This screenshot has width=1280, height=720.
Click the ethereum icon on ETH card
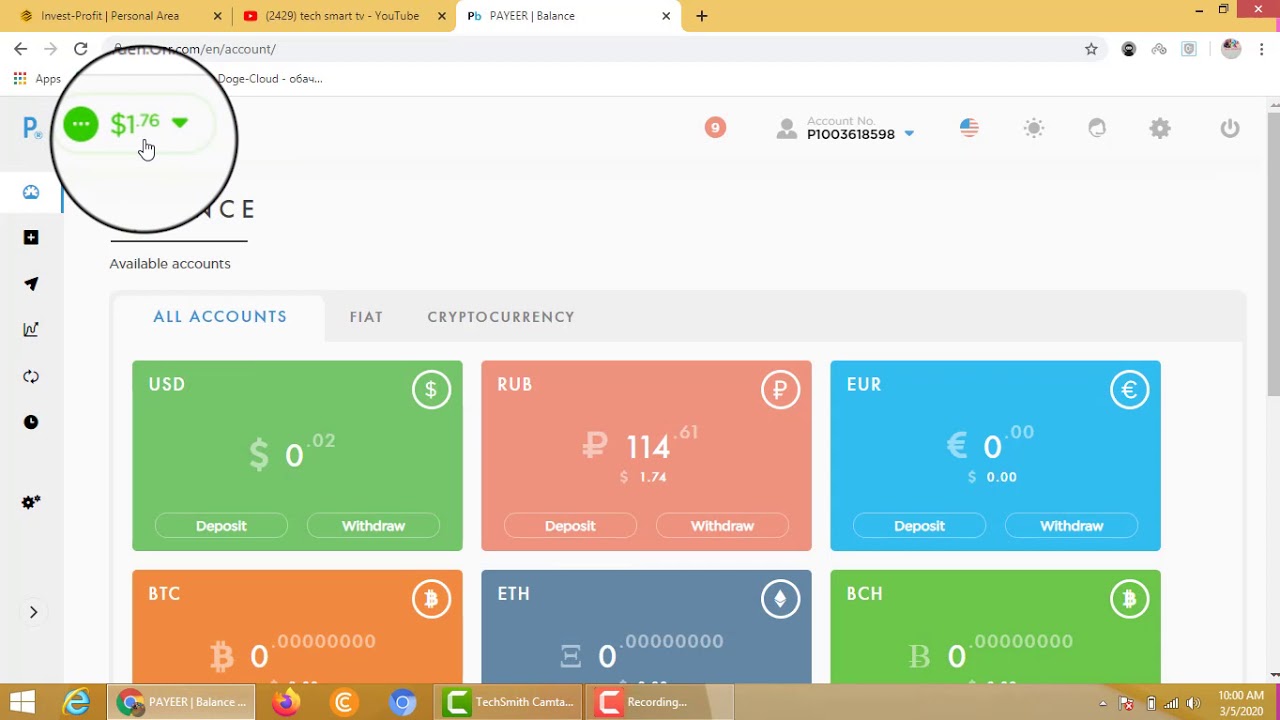pos(780,599)
